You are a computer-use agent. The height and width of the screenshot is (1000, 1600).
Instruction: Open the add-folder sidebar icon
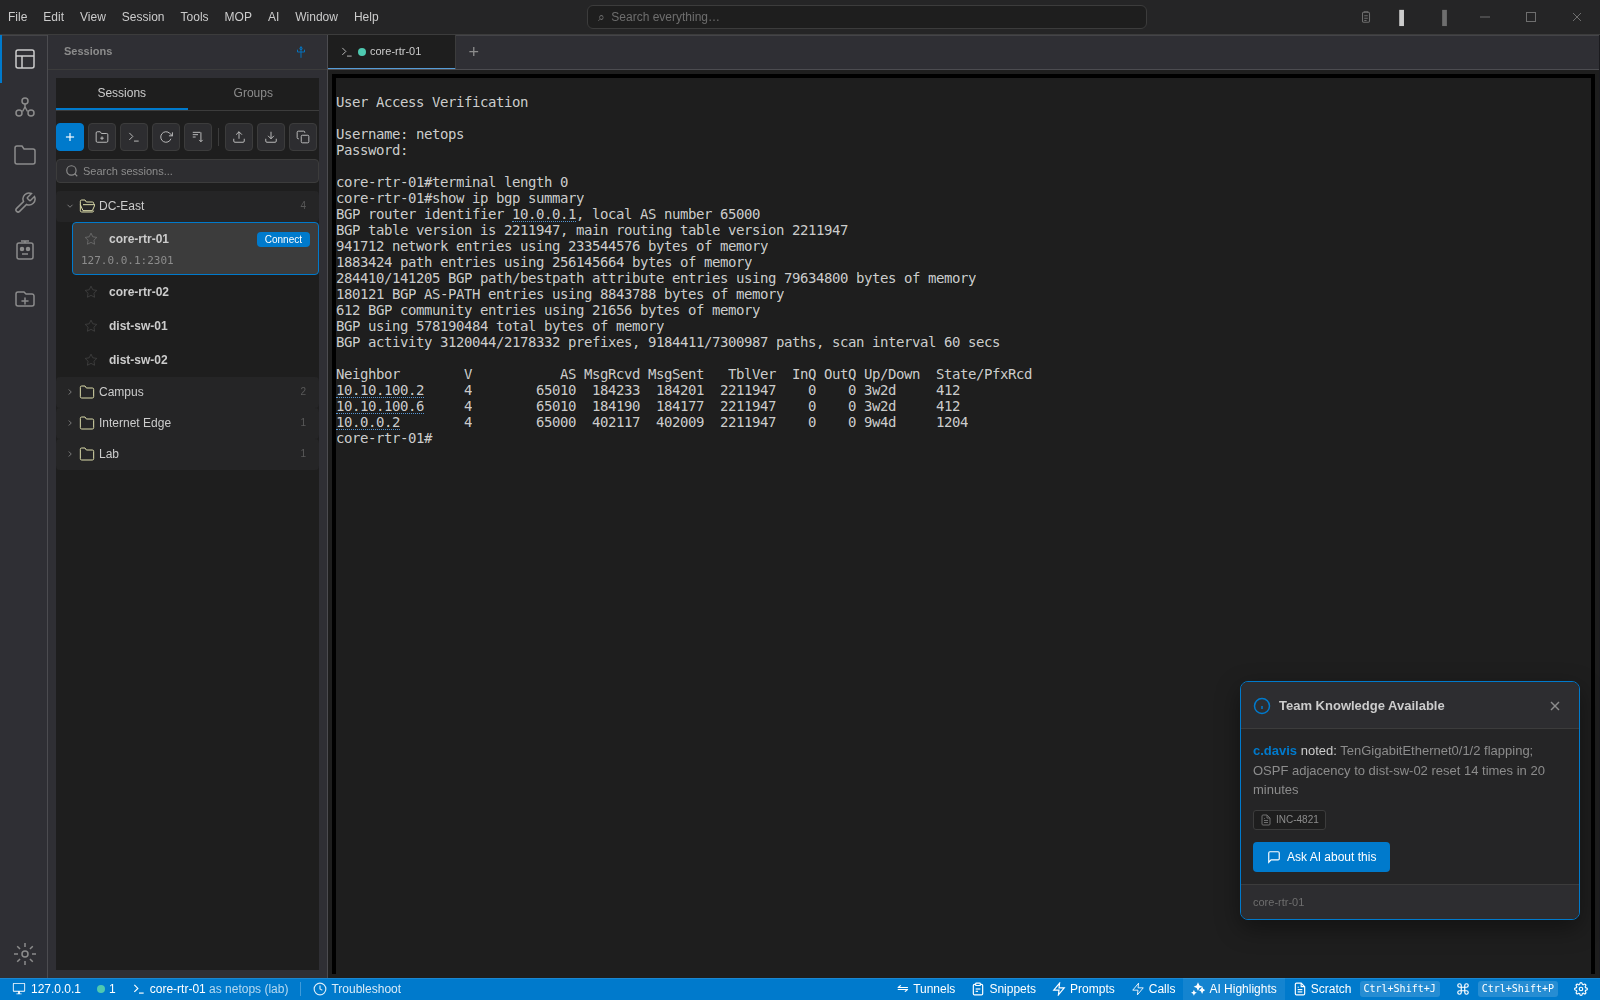coord(25,299)
